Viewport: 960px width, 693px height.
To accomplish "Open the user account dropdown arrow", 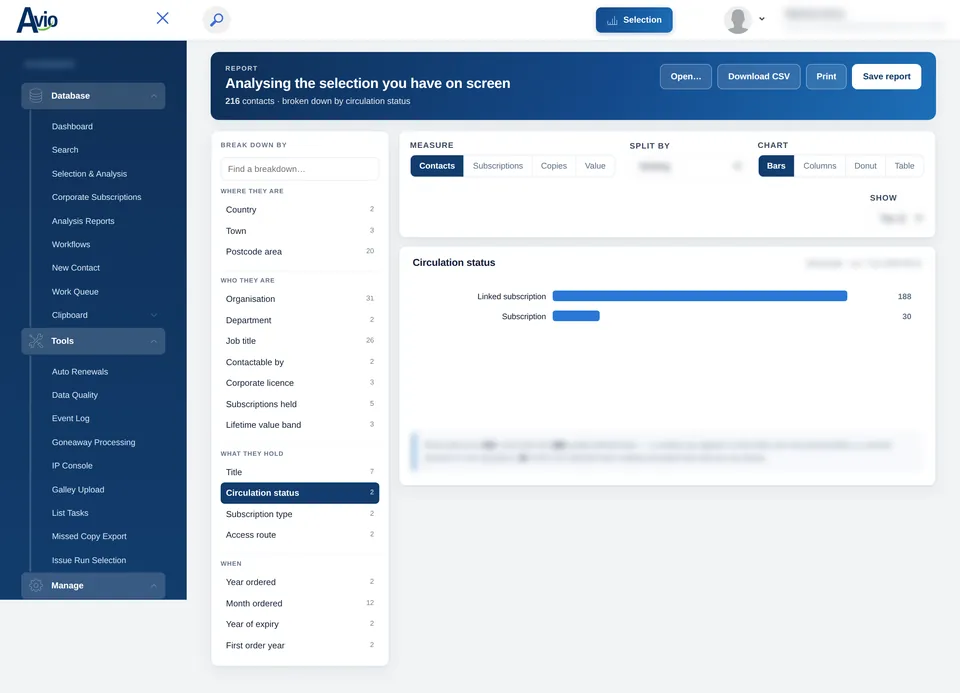I will point(762,19).
